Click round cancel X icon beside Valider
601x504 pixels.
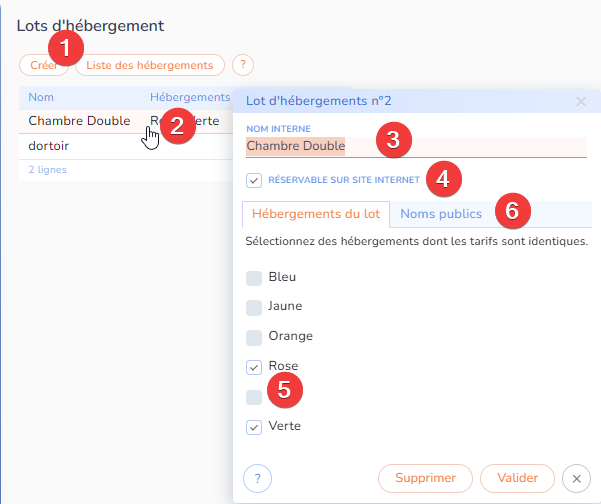[x=576, y=478]
